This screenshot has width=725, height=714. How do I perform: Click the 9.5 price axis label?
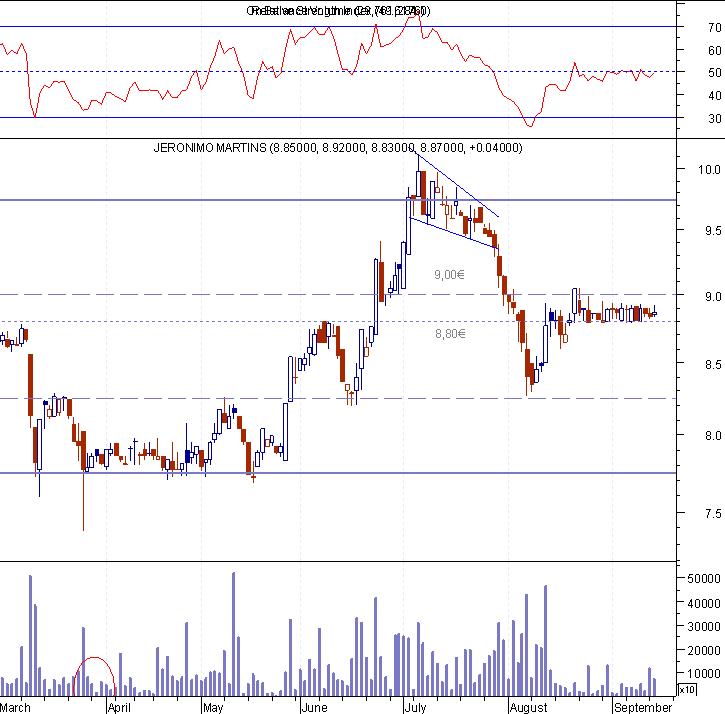click(713, 230)
